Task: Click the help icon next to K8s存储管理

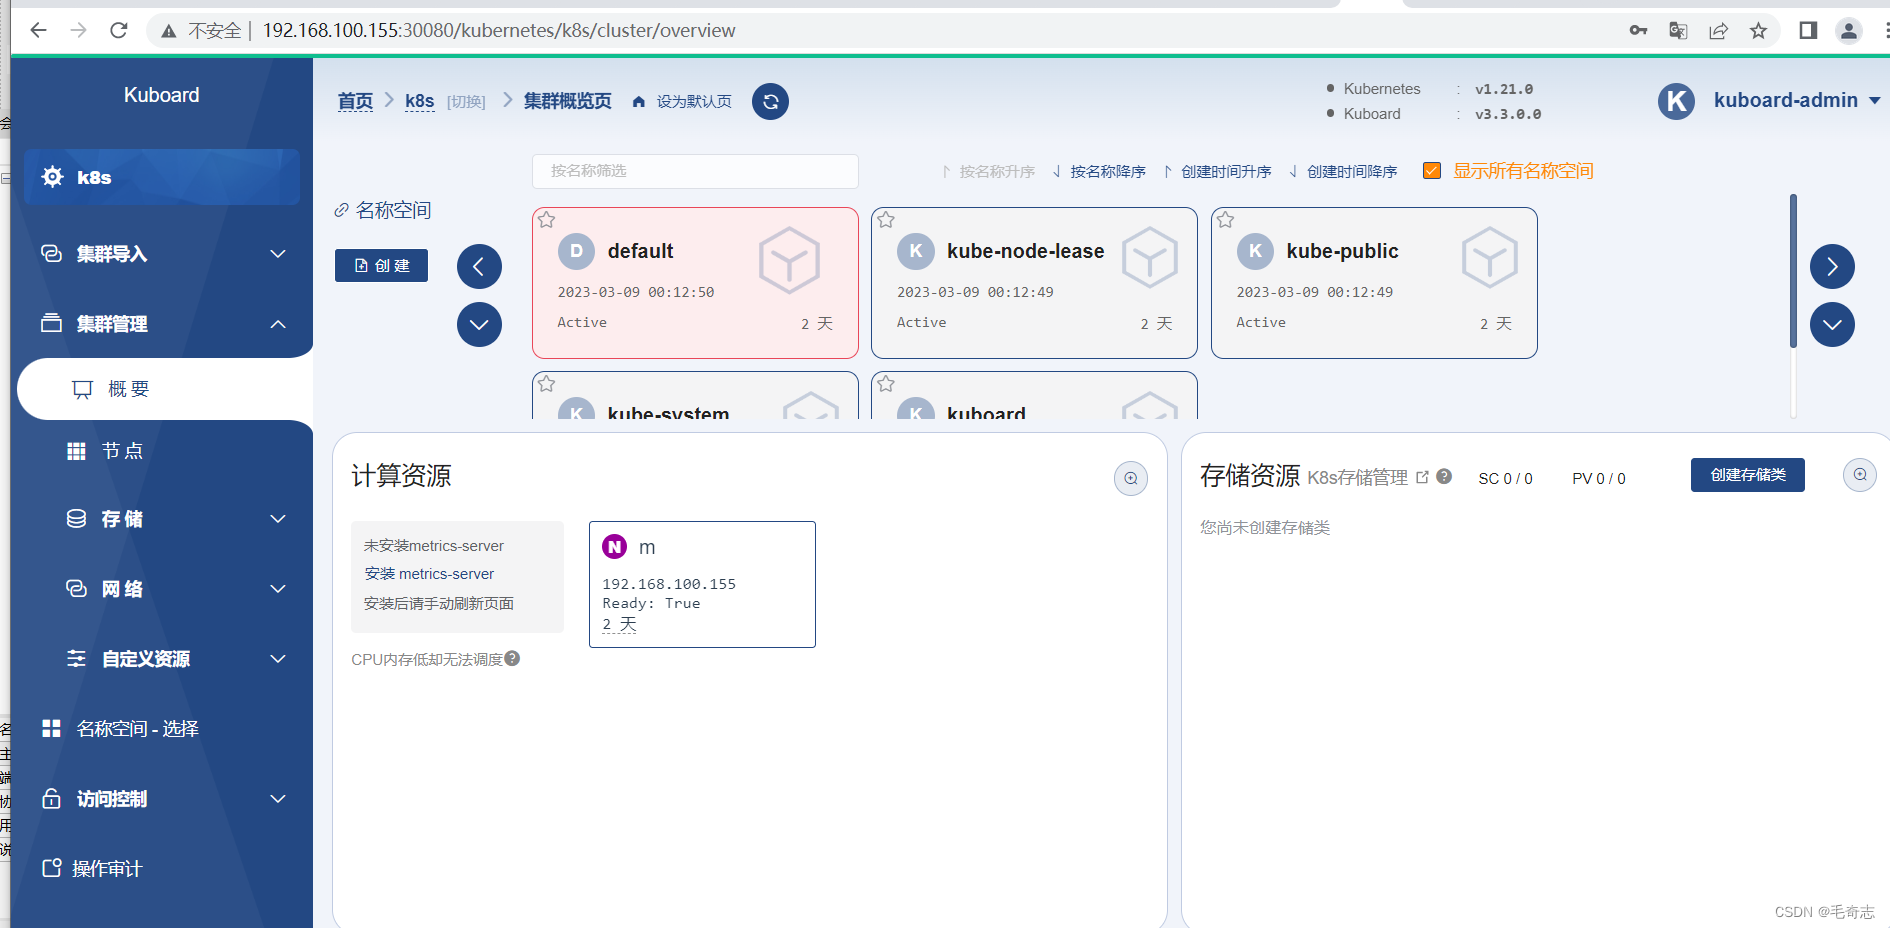Action: coord(1444,476)
